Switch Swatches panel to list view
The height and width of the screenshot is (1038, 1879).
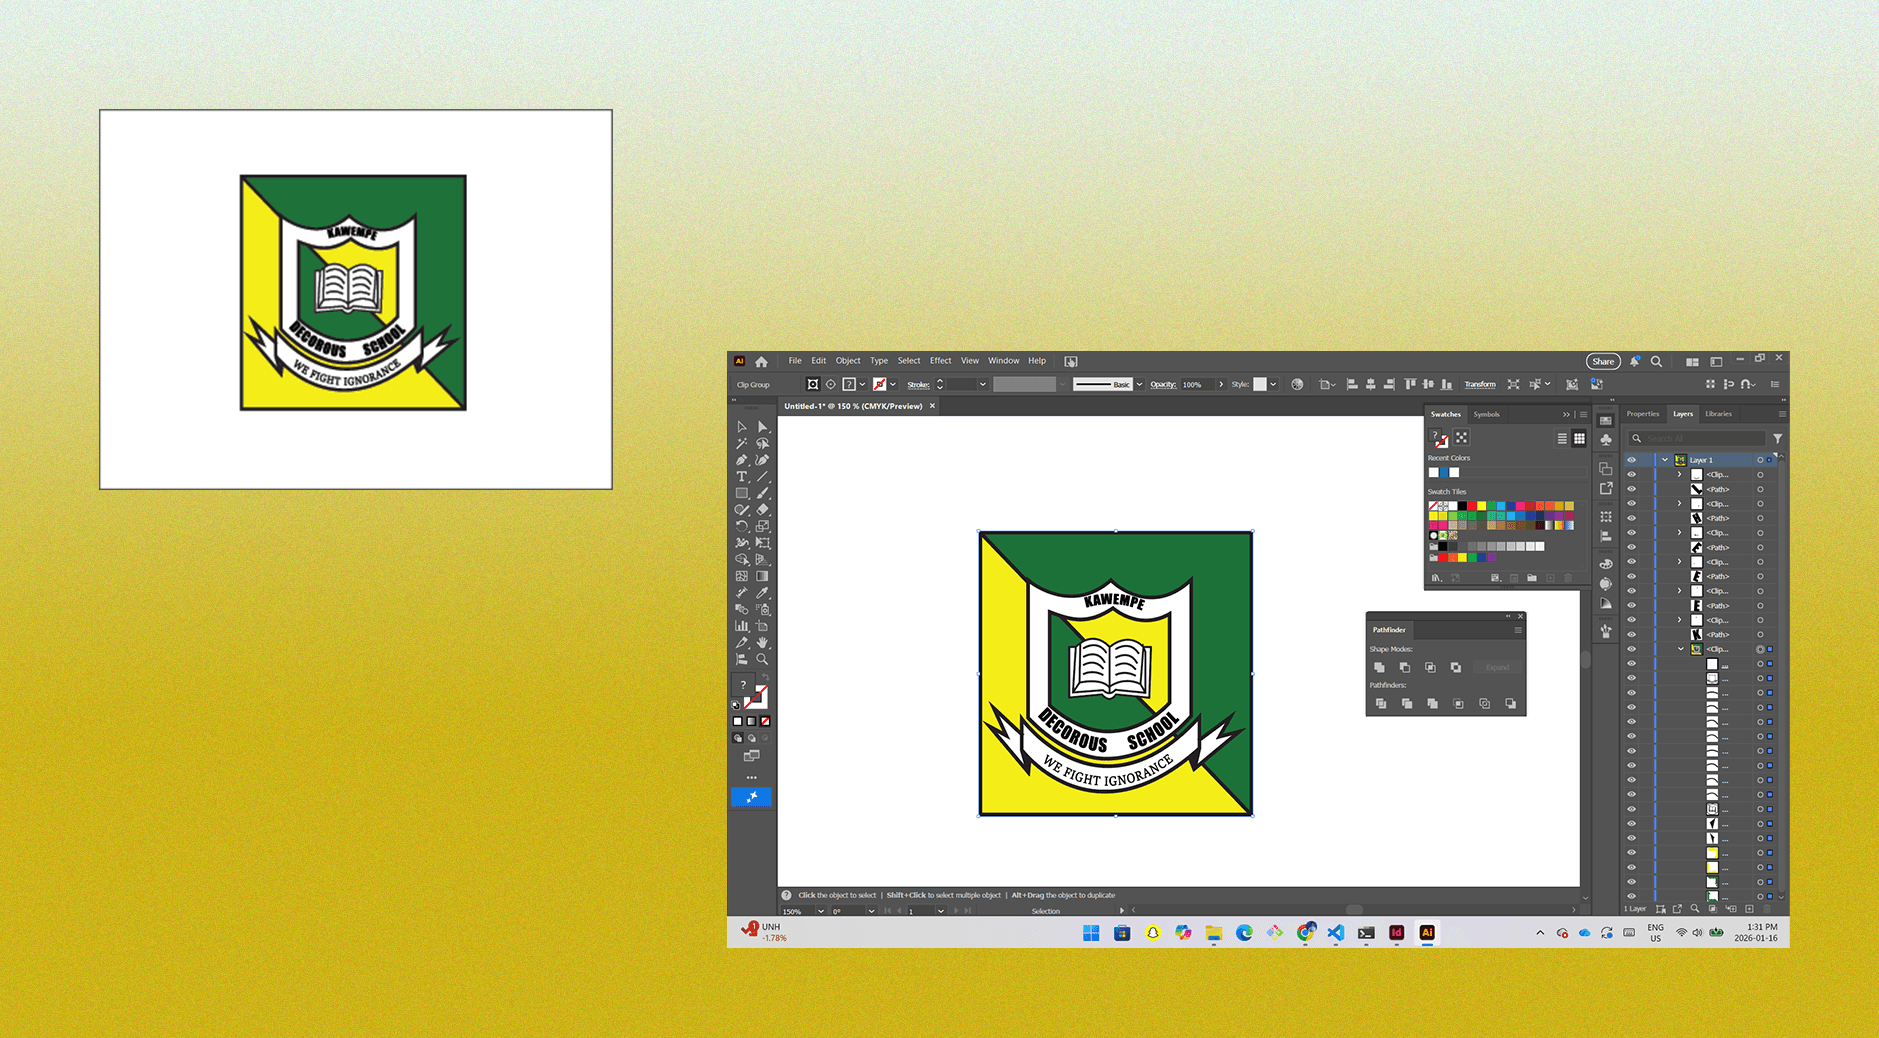(x=1562, y=438)
